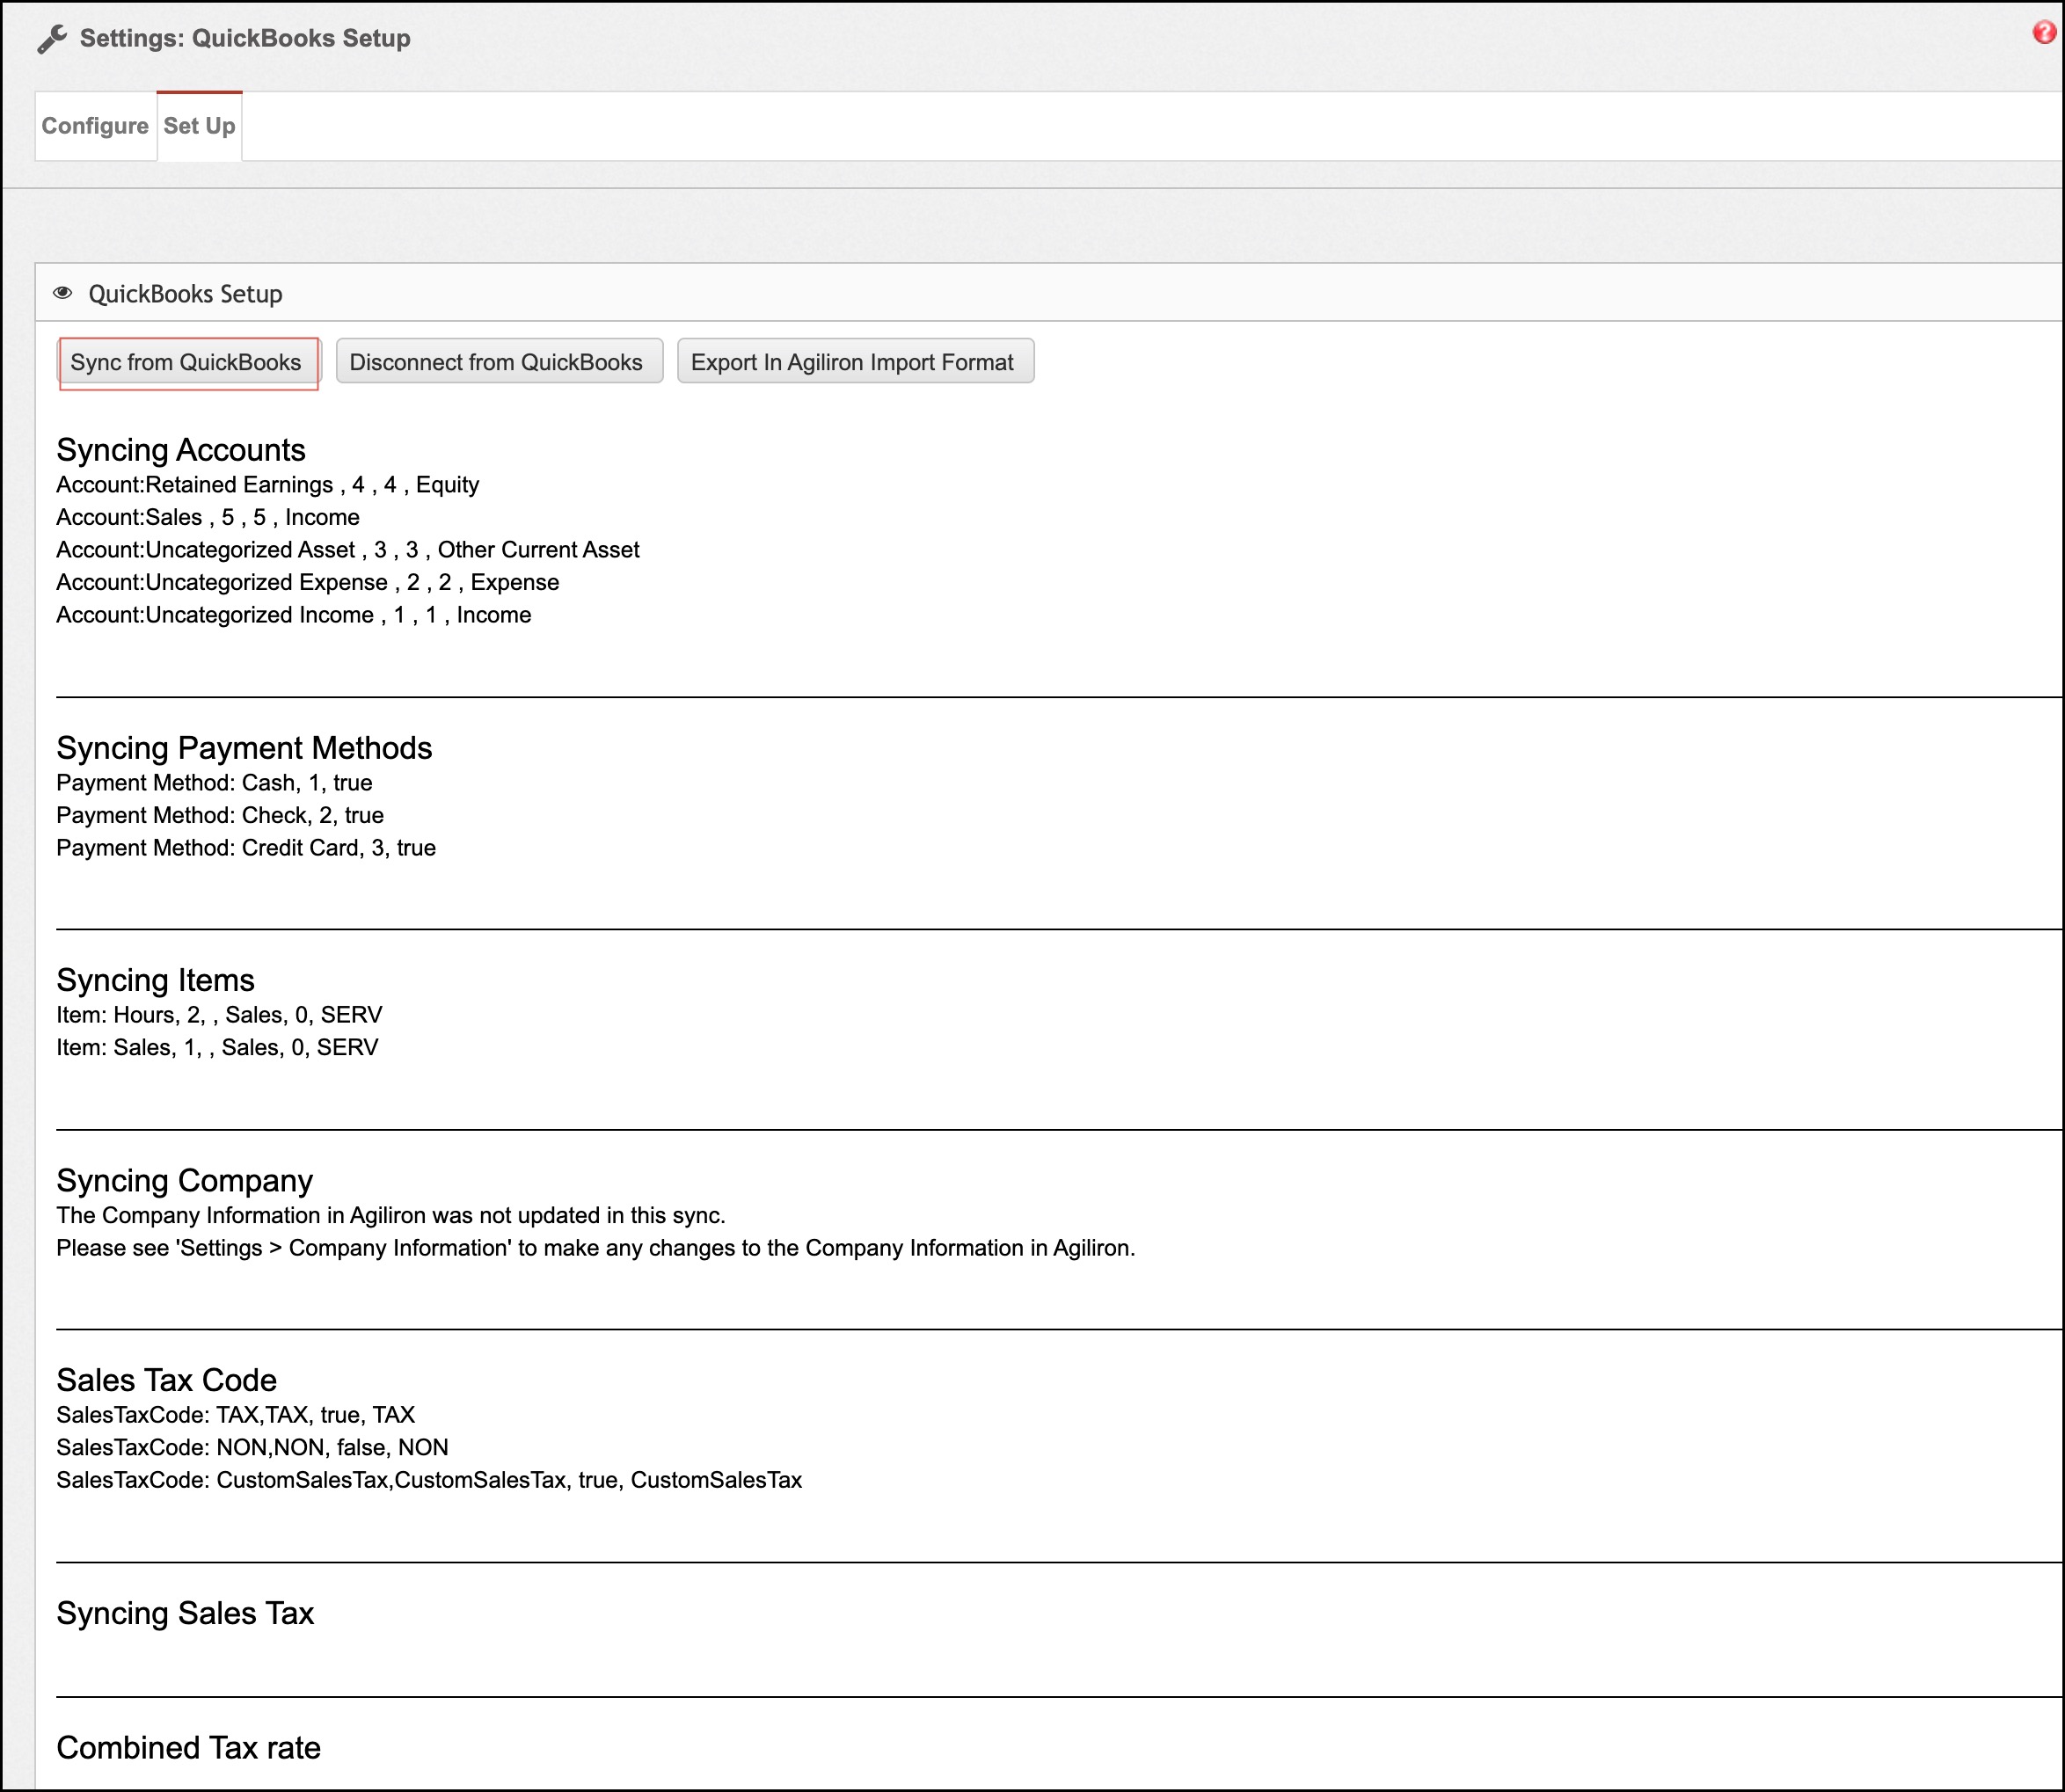2065x1792 pixels.
Task: Click the wrench settings icon
Action: [52, 39]
